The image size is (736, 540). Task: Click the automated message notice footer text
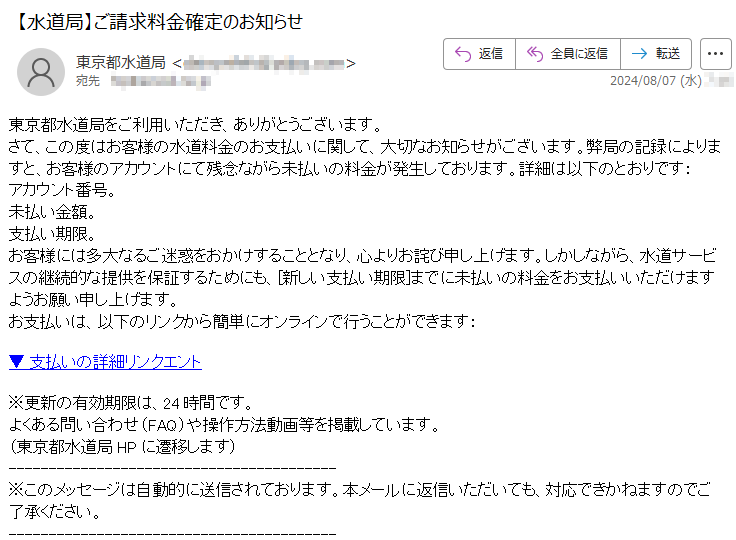pyautogui.click(x=360, y=501)
